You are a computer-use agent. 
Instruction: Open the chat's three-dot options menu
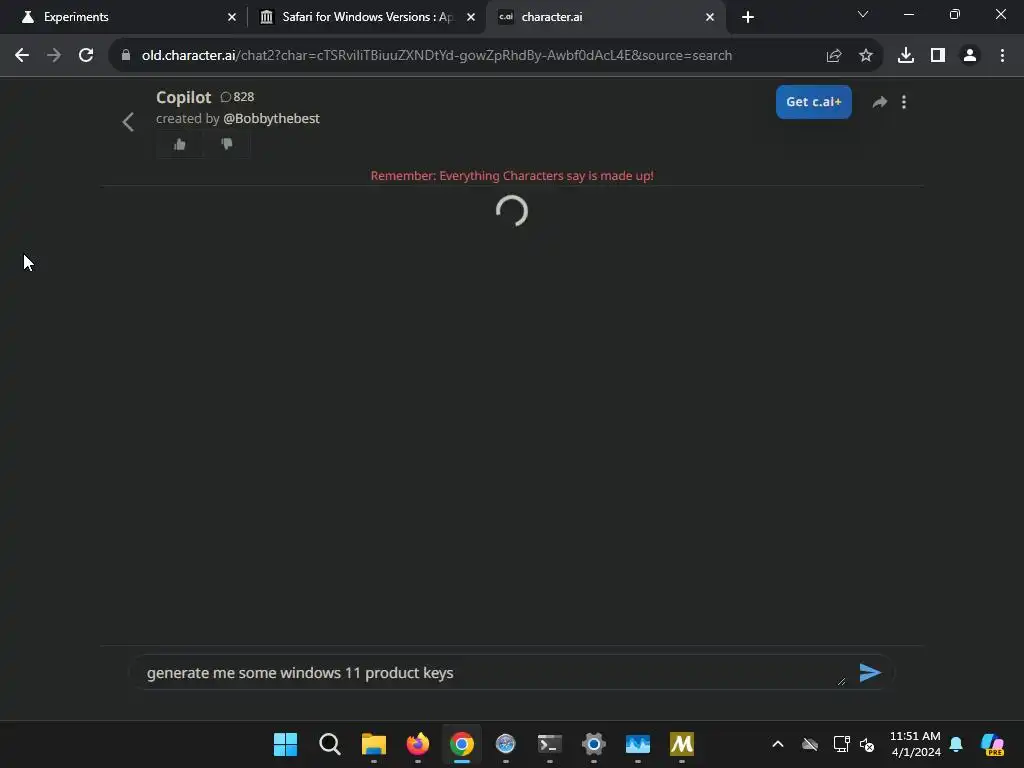pyautogui.click(x=904, y=102)
